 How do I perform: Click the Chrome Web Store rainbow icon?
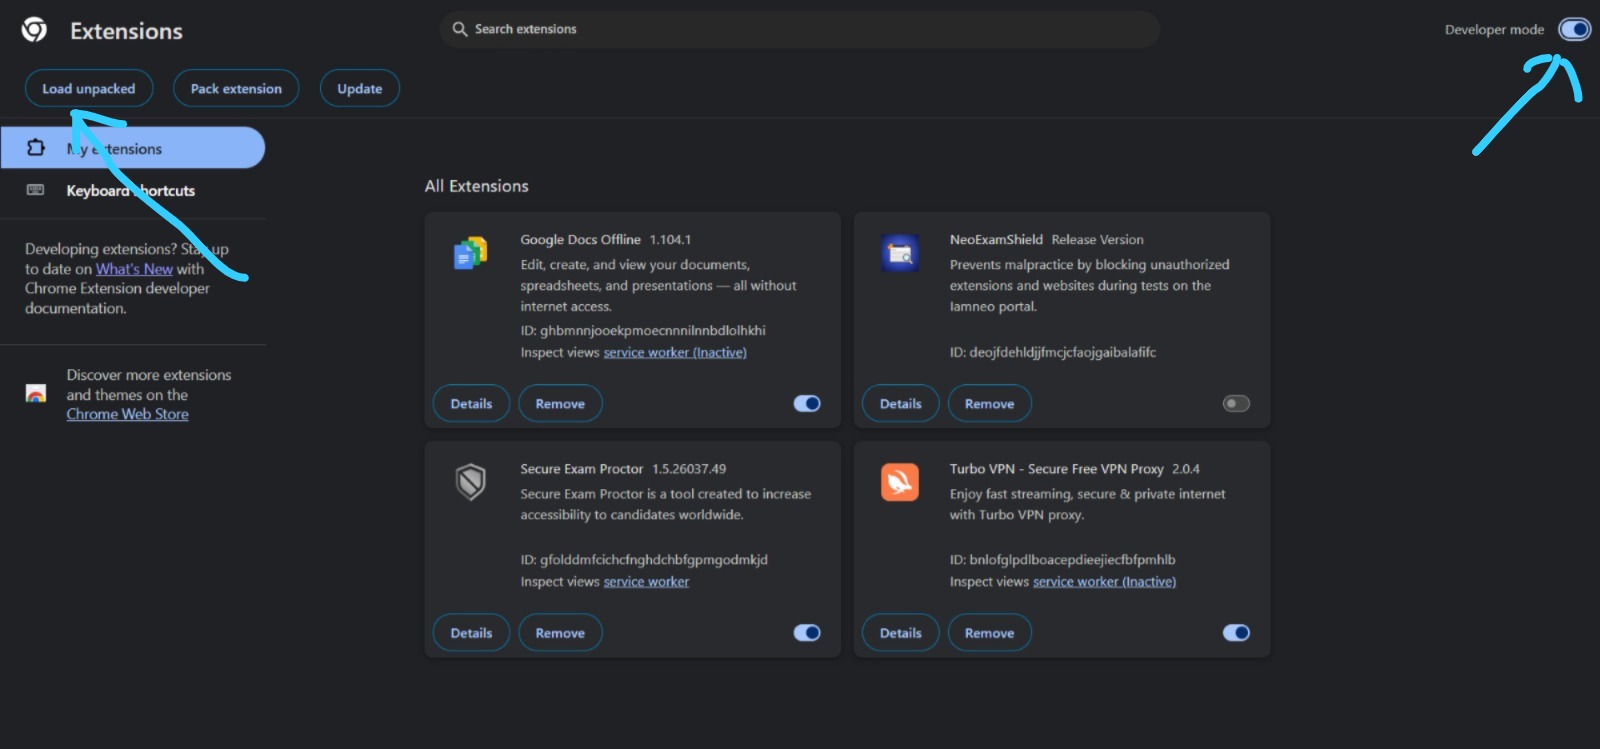[36, 394]
